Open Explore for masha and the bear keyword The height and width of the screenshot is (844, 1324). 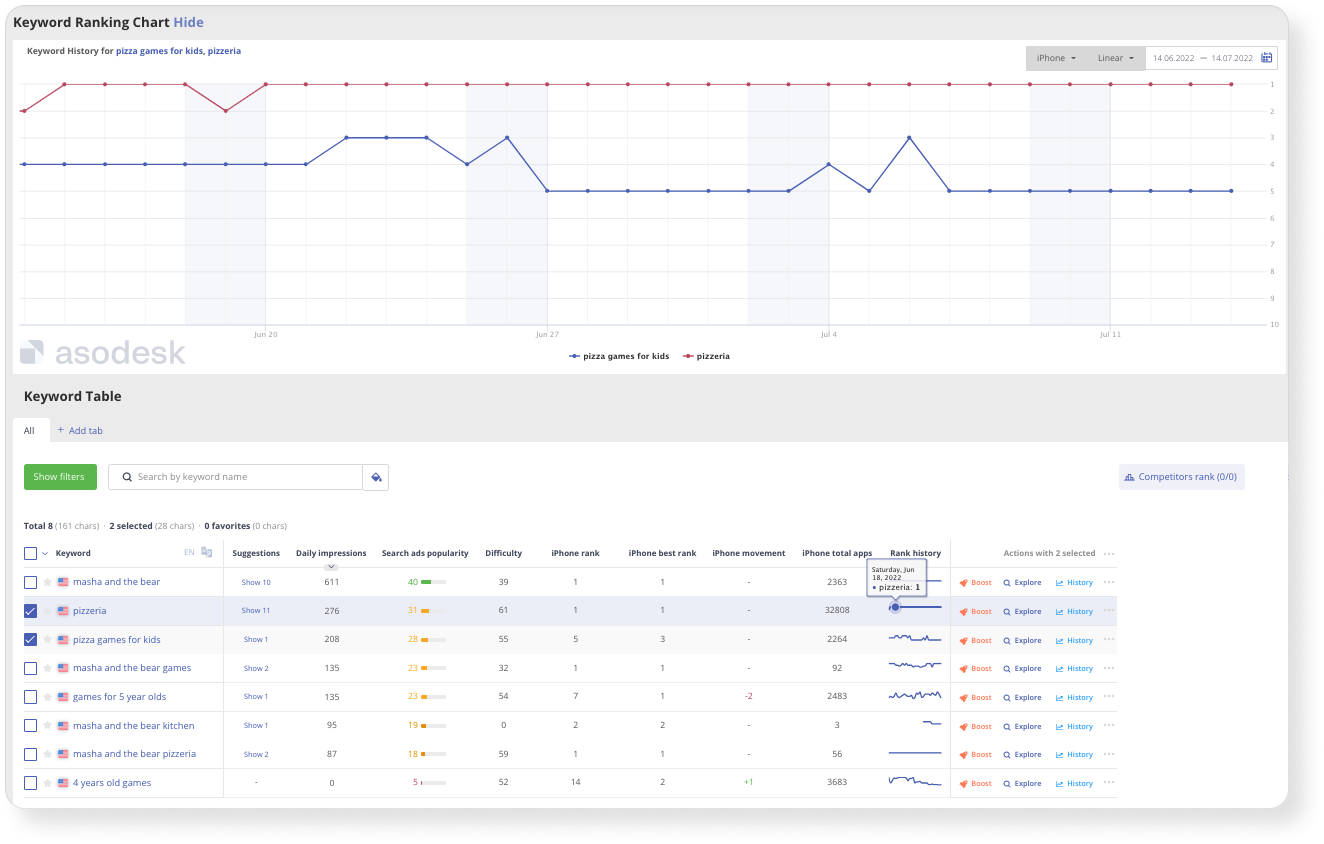point(1023,582)
